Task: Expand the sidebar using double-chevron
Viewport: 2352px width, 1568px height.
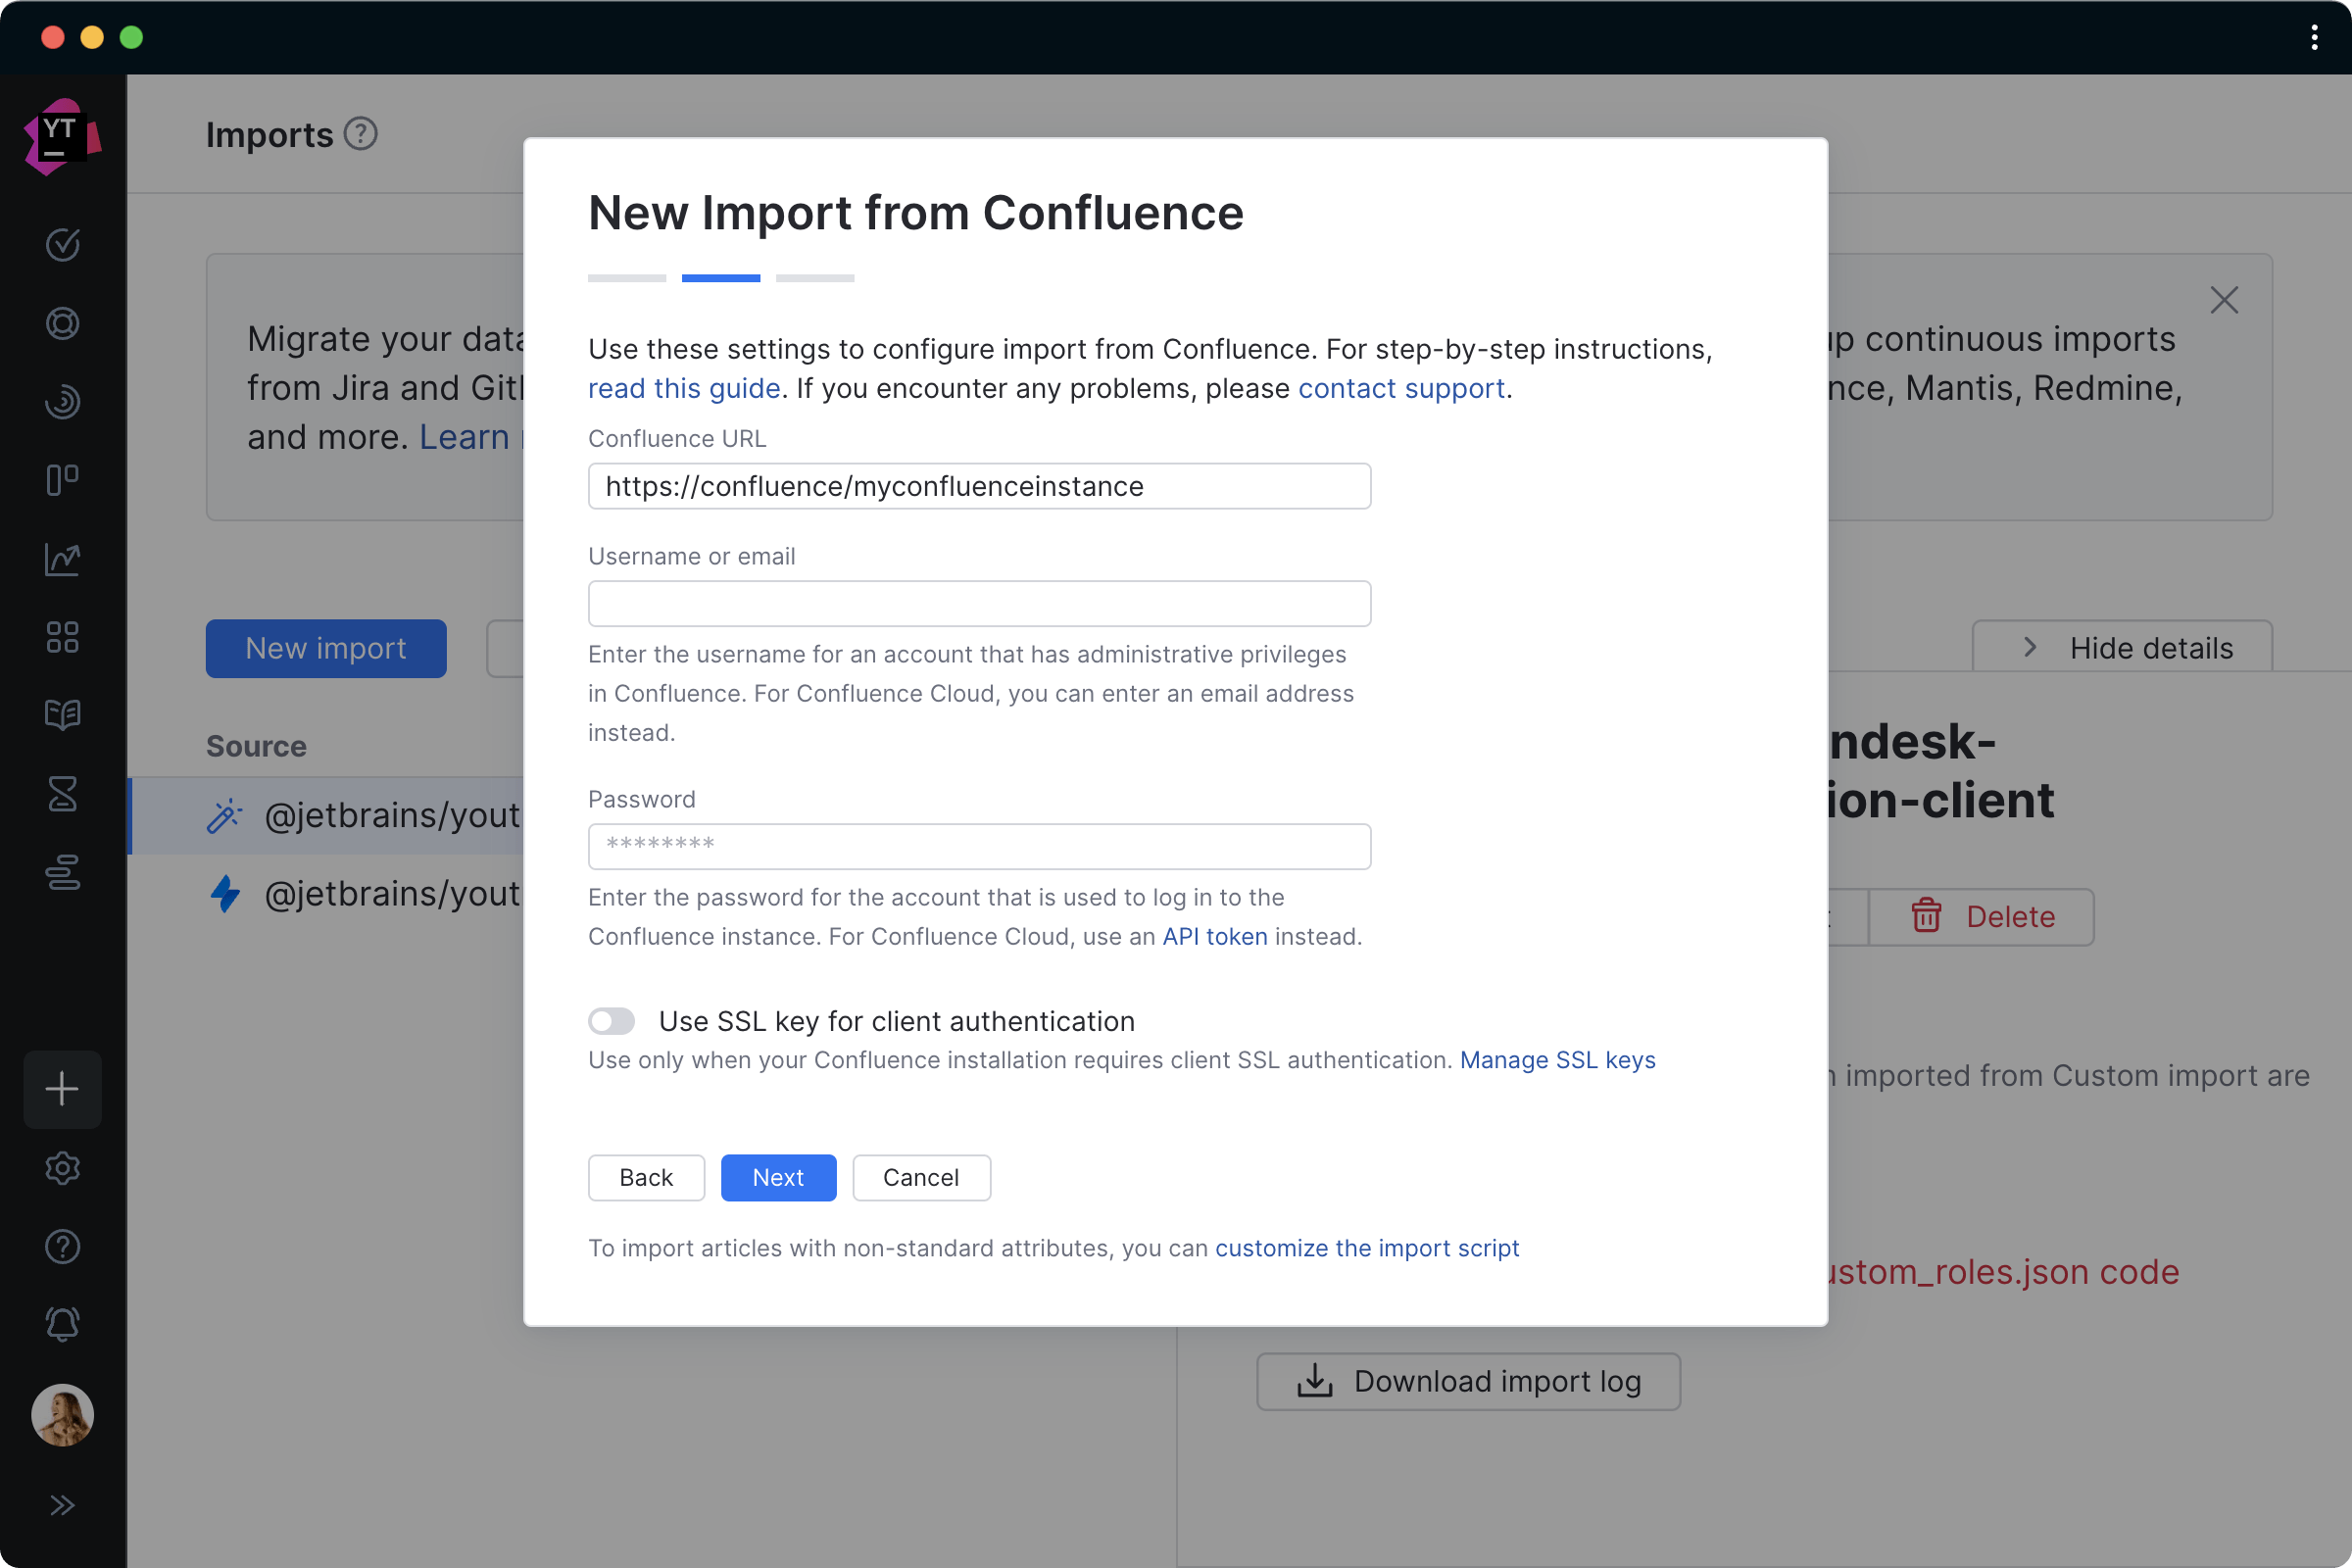Action: coord(62,1505)
